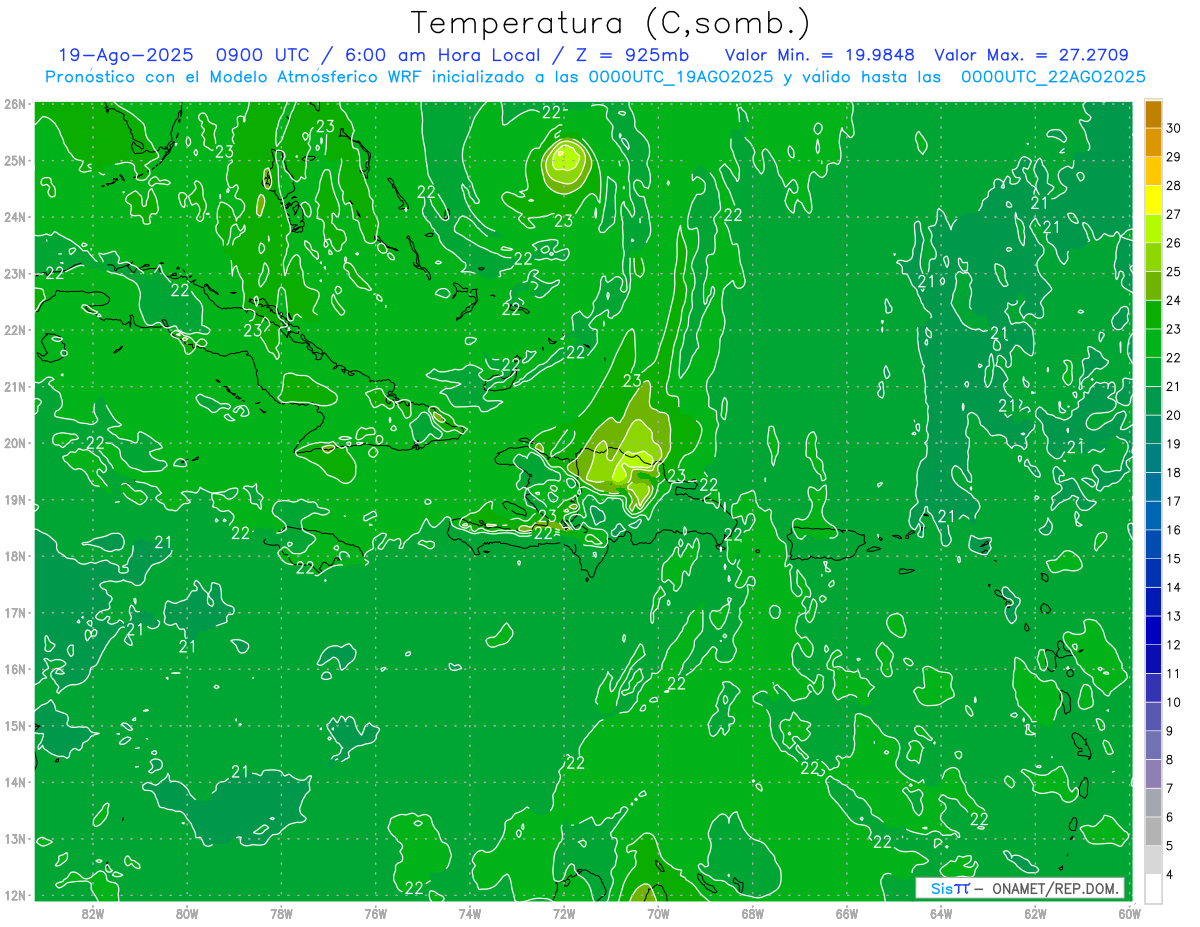Click the "80W" longitude axis label
1200x927 pixels.
point(187,913)
